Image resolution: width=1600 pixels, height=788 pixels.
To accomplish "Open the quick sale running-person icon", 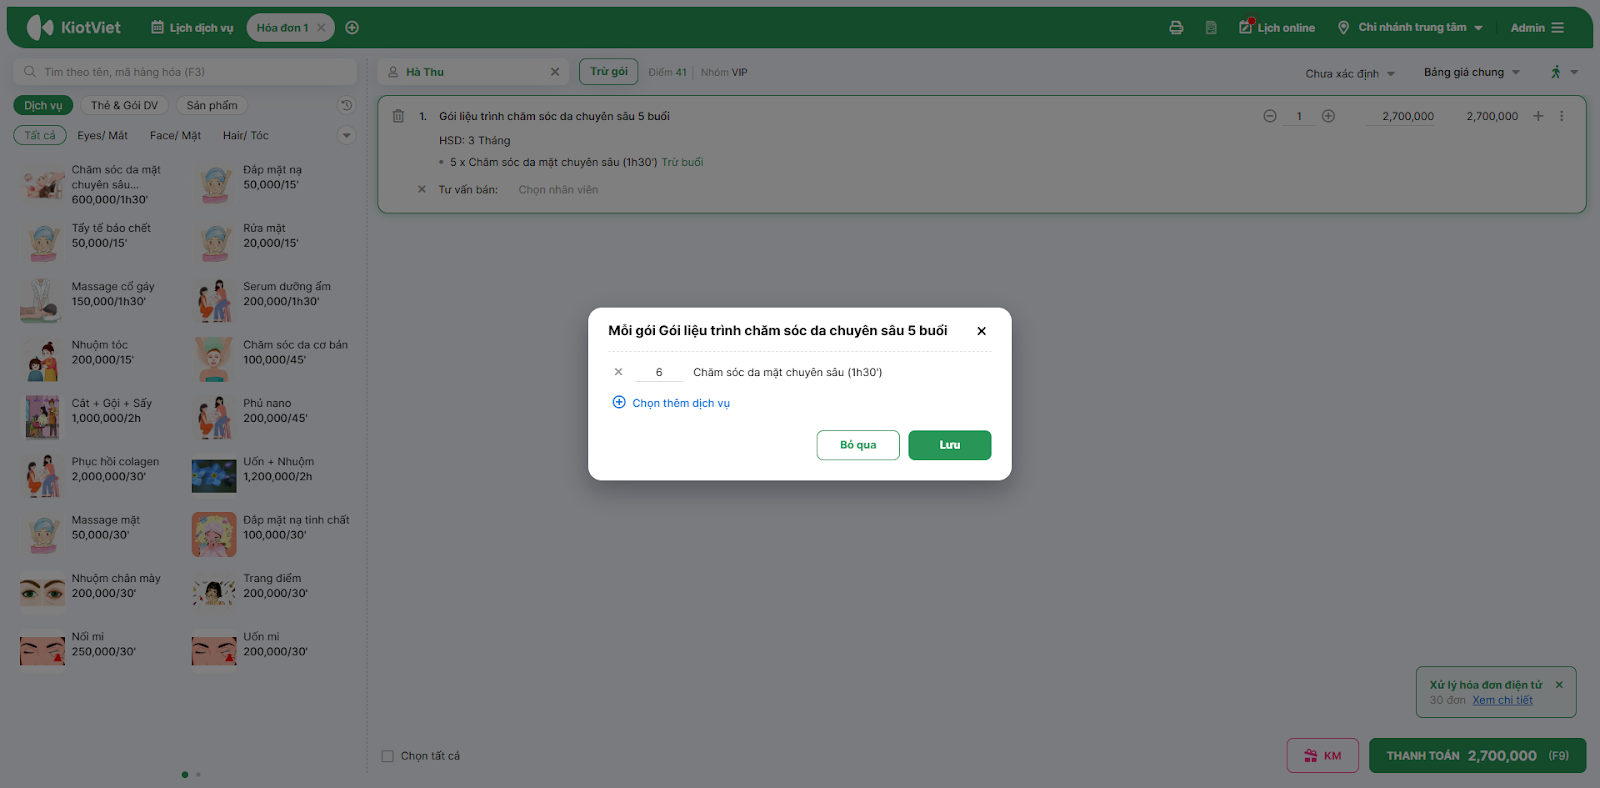I will [x=1556, y=72].
